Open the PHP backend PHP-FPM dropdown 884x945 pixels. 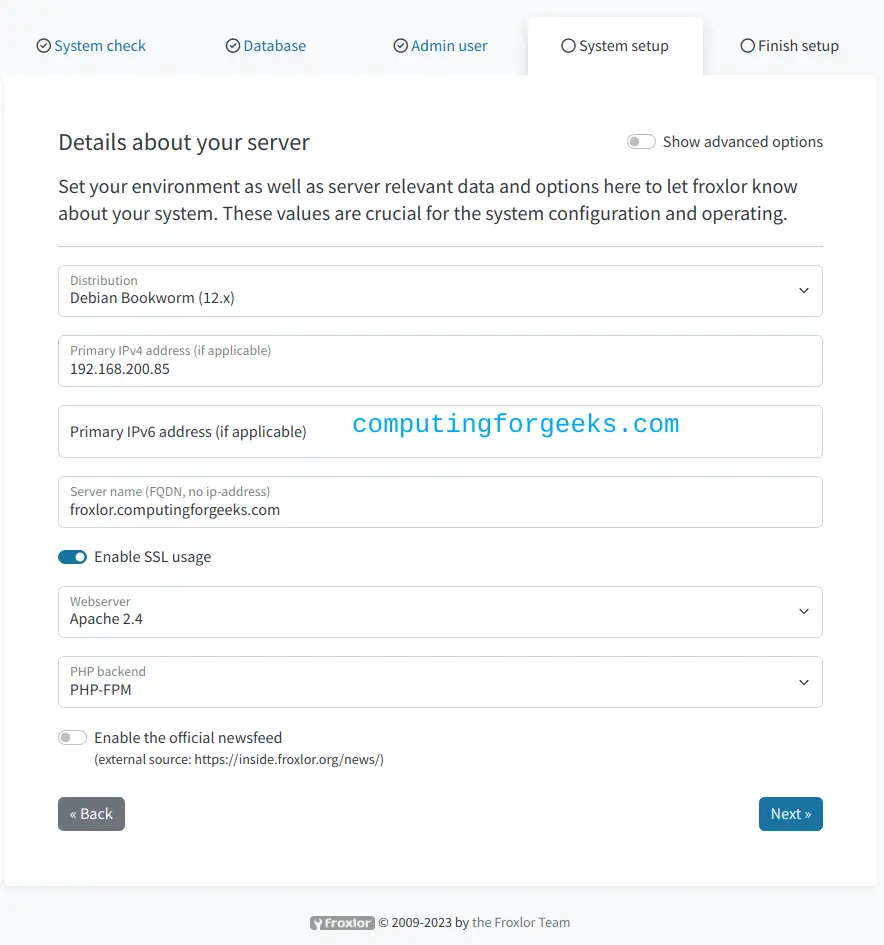point(440,682)
